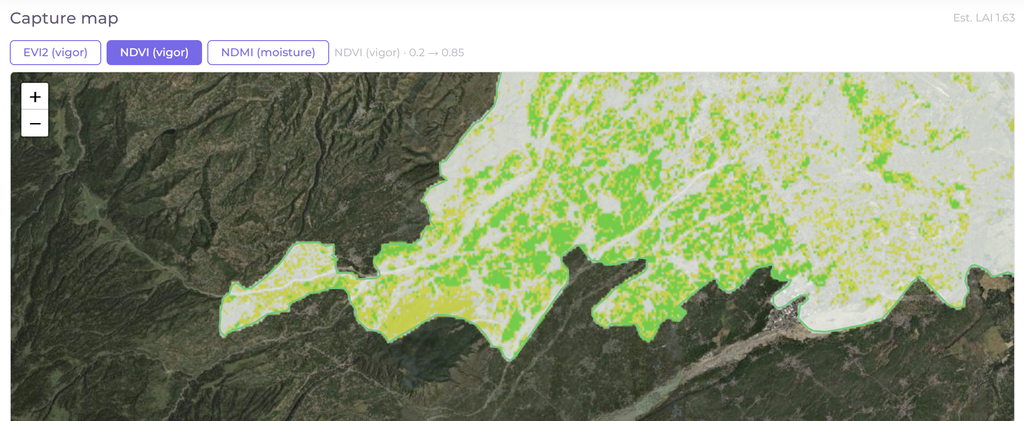
Task: Click the Est. LAI 1.63 readout
Action: pyautogui.click(x=984, y=18)
